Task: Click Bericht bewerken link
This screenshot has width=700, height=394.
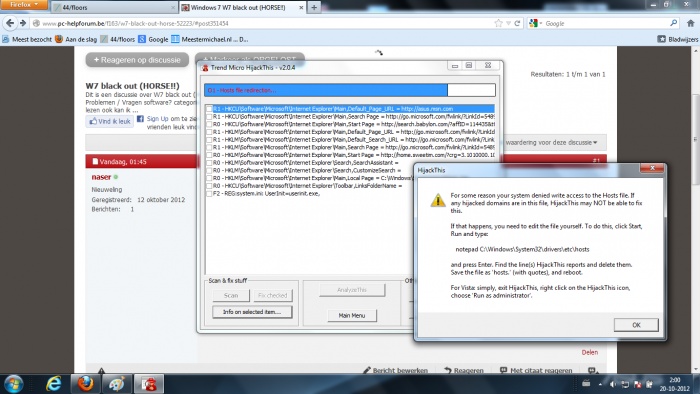Action: pos(396,370)
